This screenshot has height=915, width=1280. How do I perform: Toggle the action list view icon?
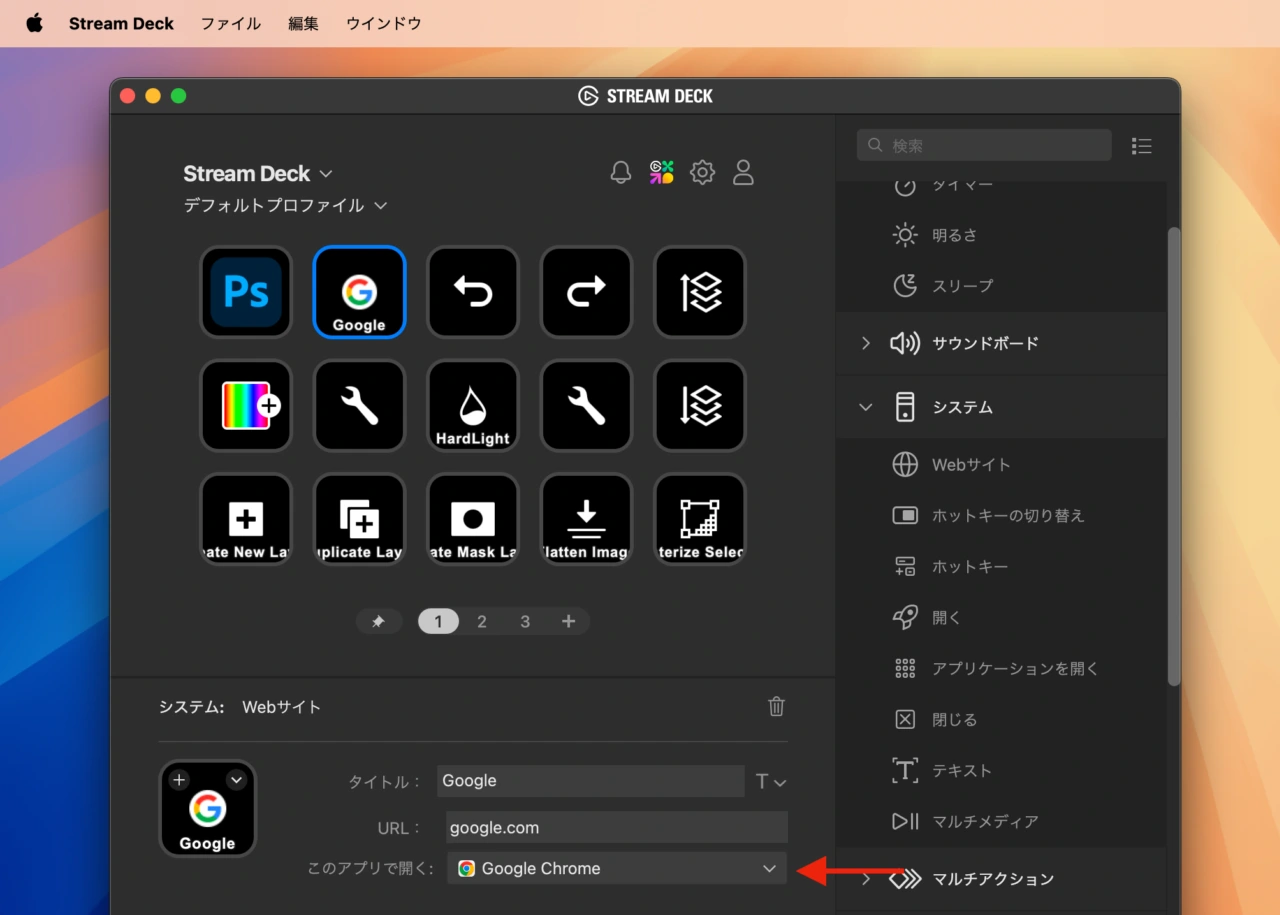click(1141, 146)
